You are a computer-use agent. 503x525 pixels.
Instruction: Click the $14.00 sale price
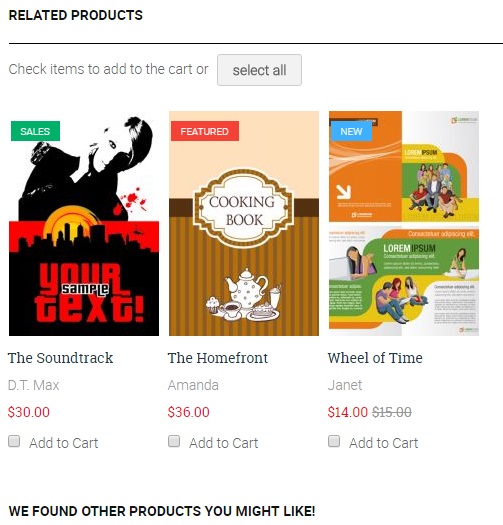click(x=348, y=412)
